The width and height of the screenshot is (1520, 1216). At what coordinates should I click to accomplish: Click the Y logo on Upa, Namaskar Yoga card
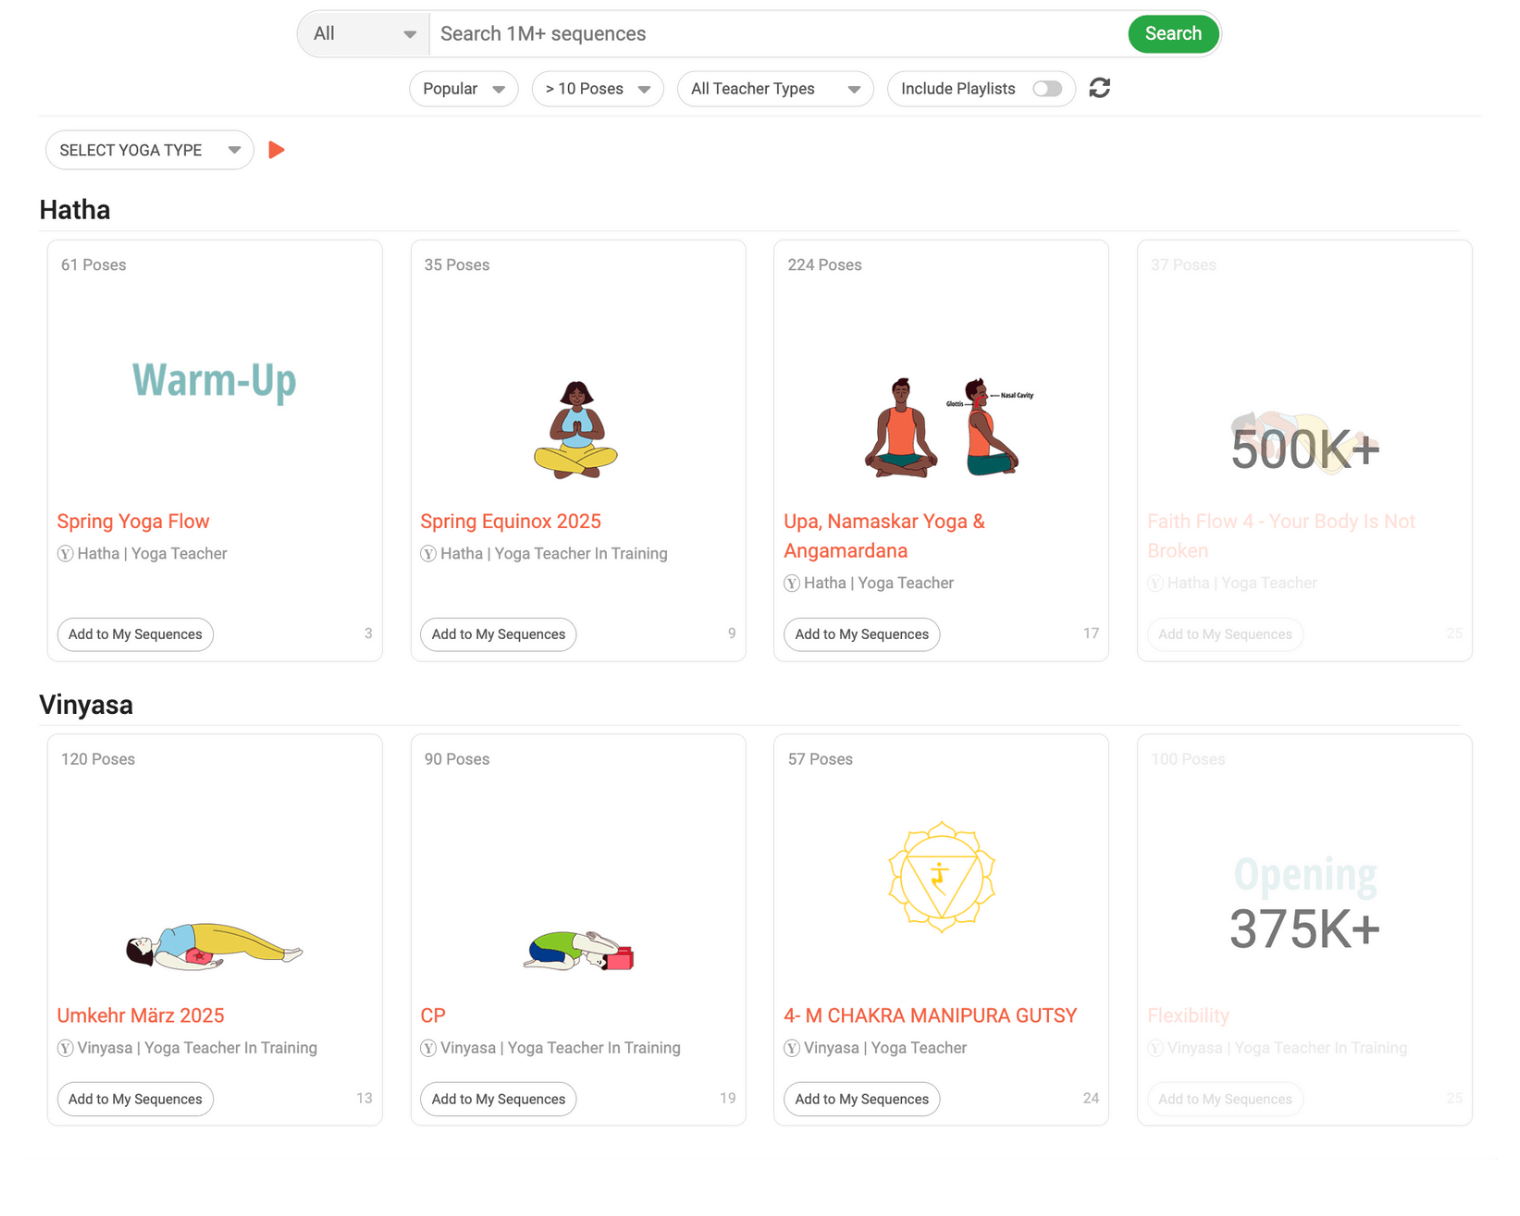point(791,583)
